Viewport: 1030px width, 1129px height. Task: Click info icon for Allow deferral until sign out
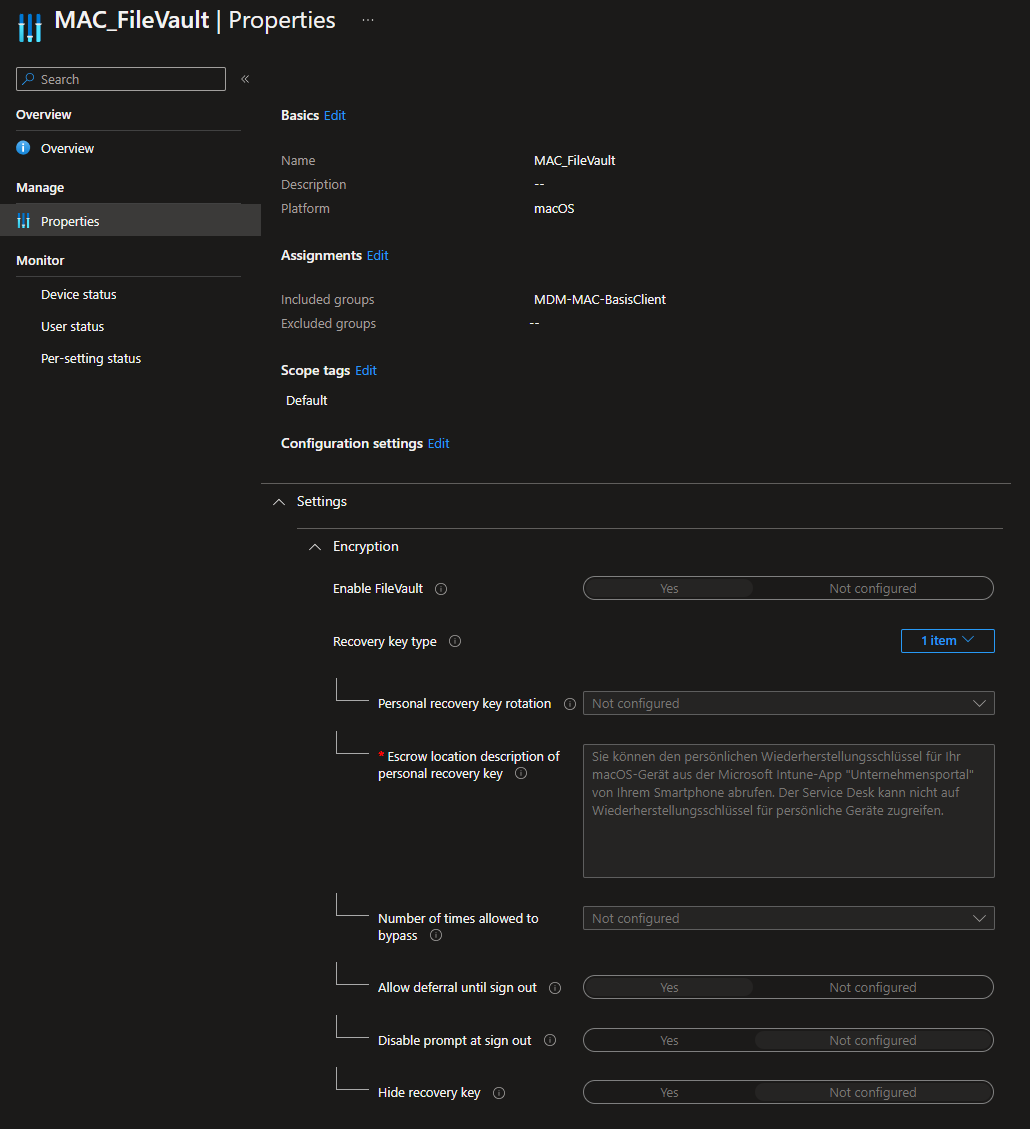(555, 988)
